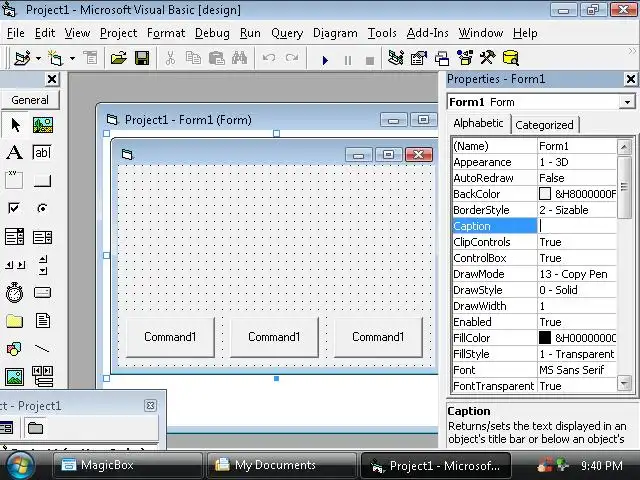Viewport: 640px width, 480px height.
Task: Open the Properties Window toolbar icon
Action: (418, 58)
